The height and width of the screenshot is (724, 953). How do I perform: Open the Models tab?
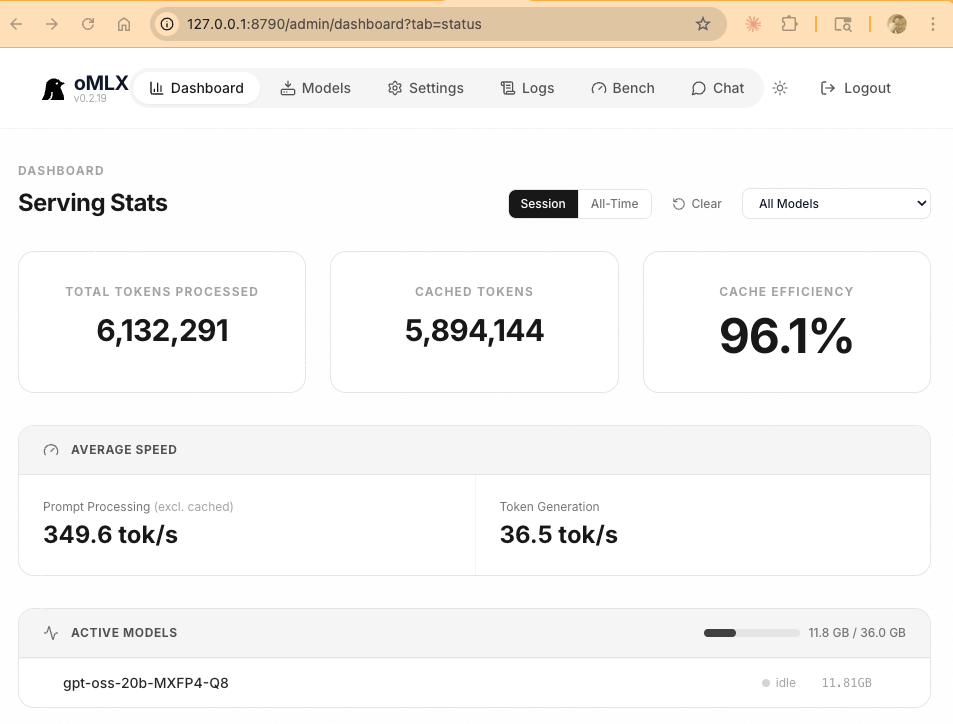point(315,88)
